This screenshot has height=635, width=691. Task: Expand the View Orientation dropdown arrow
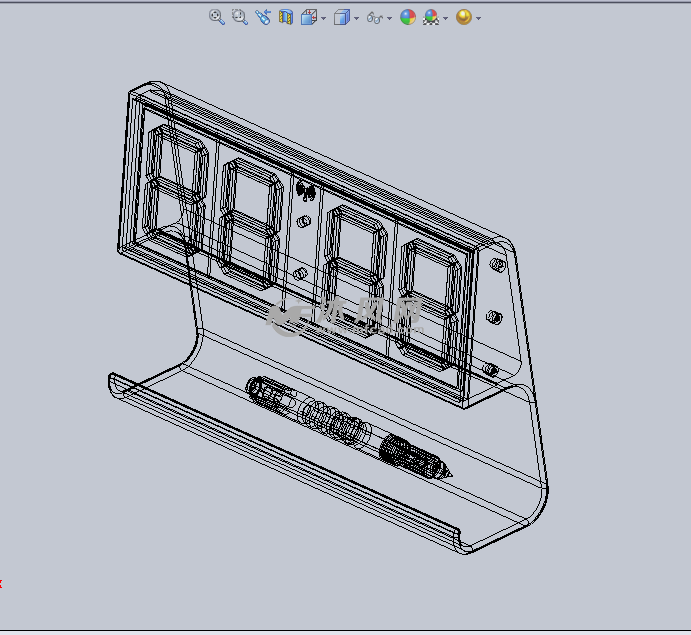[323, 19]
